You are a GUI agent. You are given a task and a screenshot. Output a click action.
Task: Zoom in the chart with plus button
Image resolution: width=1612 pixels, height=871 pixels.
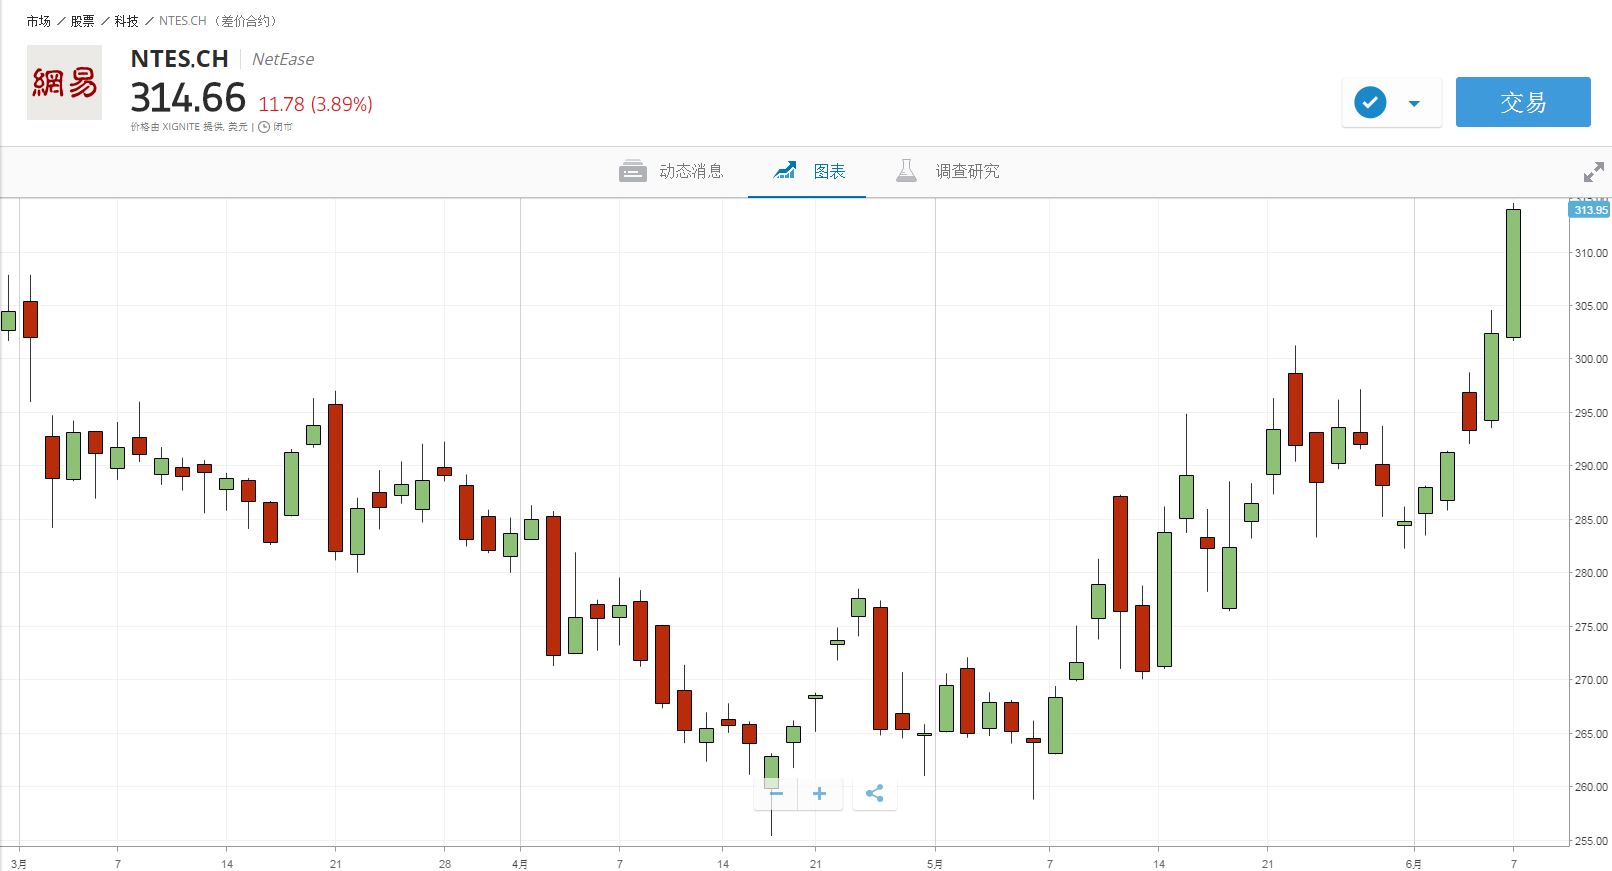pyautogui.click(x=819, y=794)
